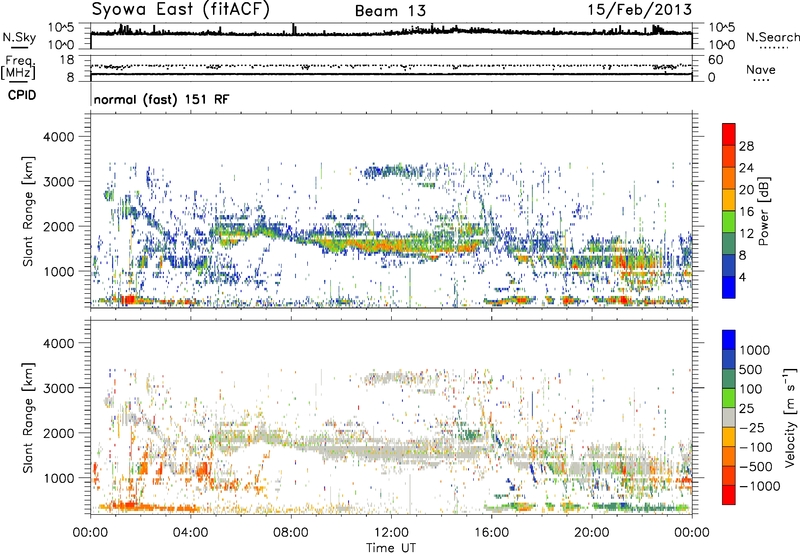Click the "16" tick on Power colorbar
The image size is (800, 554).
click(x=746, y=212)
